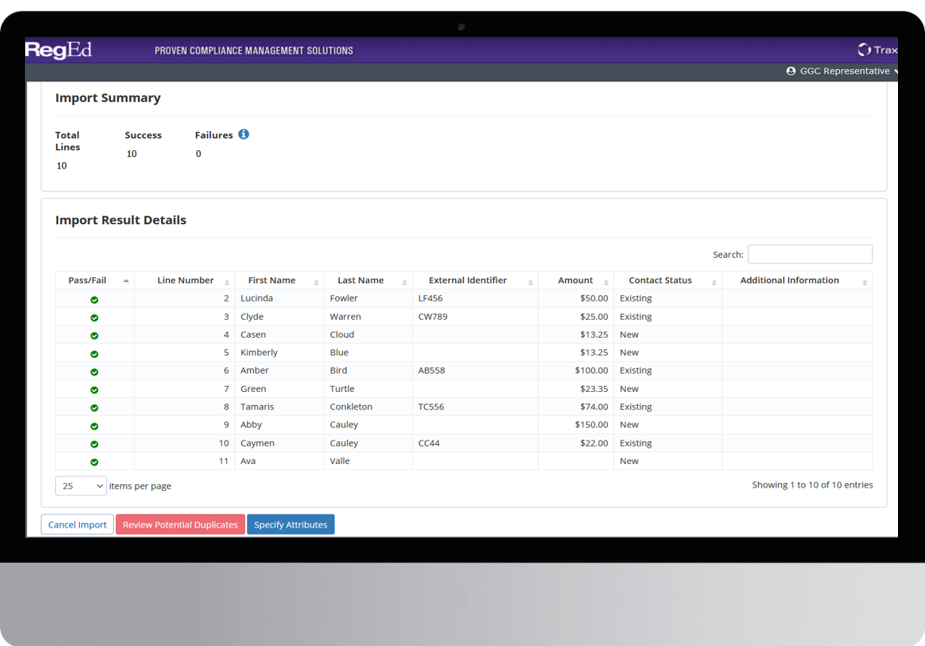Click 'Showing 1 to 10 of 10 entries' text
This screenshot has width=925, height=646.
(x=812, y=484)
